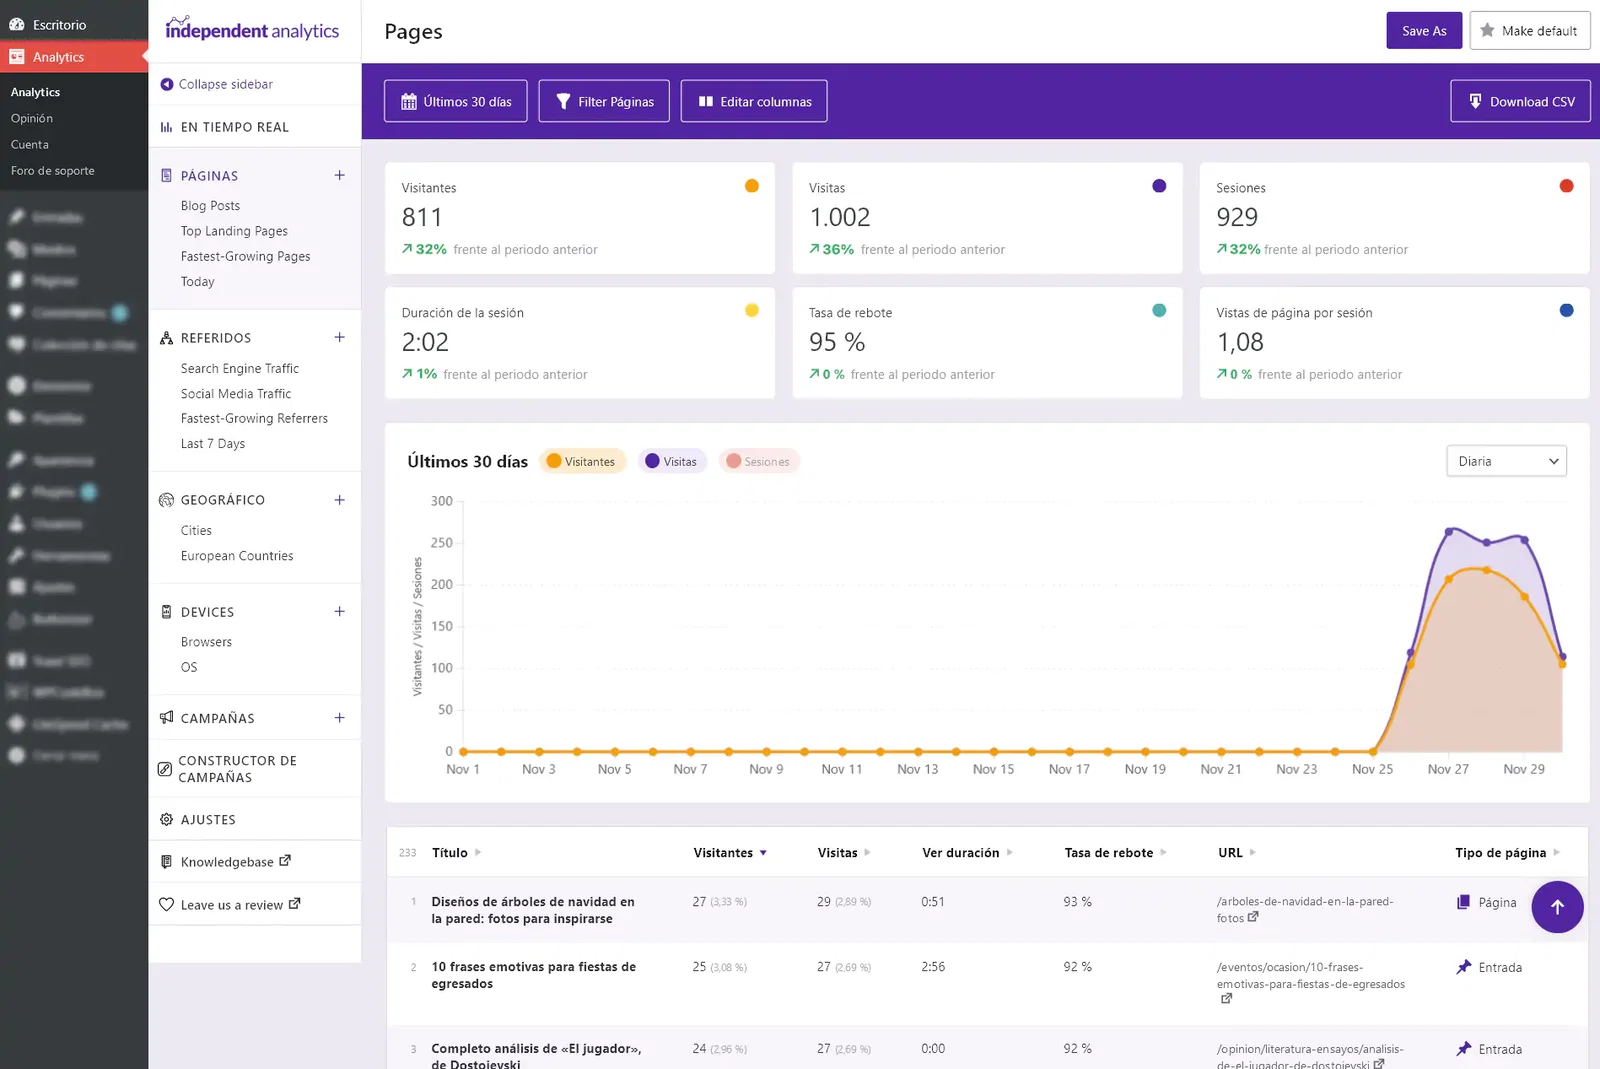Viewport: 1600px width, 1069px height.
Task: Expand Devices section with plus button
Action: [x=340, y=611]
